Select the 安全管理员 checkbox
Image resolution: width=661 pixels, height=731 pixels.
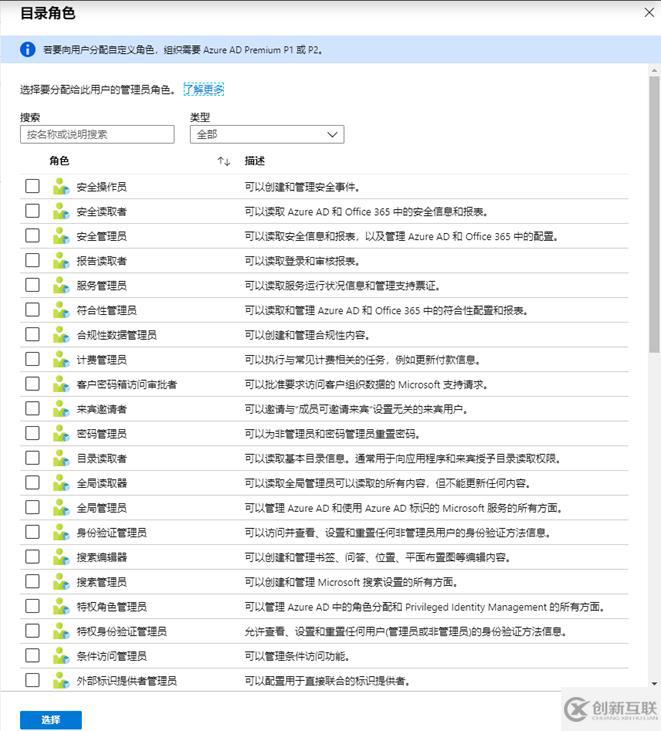32,235
